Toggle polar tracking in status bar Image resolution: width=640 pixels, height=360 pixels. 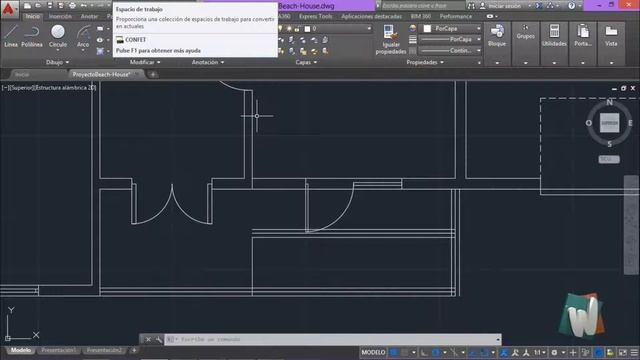pyautogui.click(x=436, y=352)
